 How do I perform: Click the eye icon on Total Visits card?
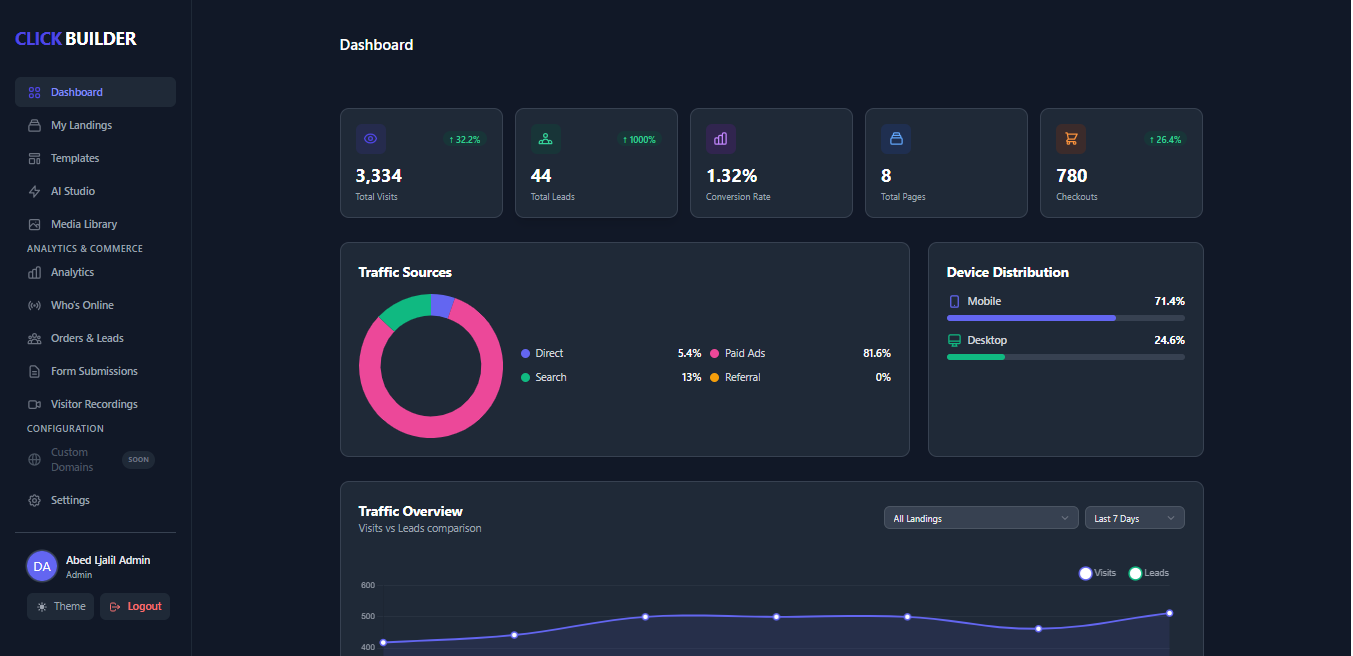coord(370,138)
